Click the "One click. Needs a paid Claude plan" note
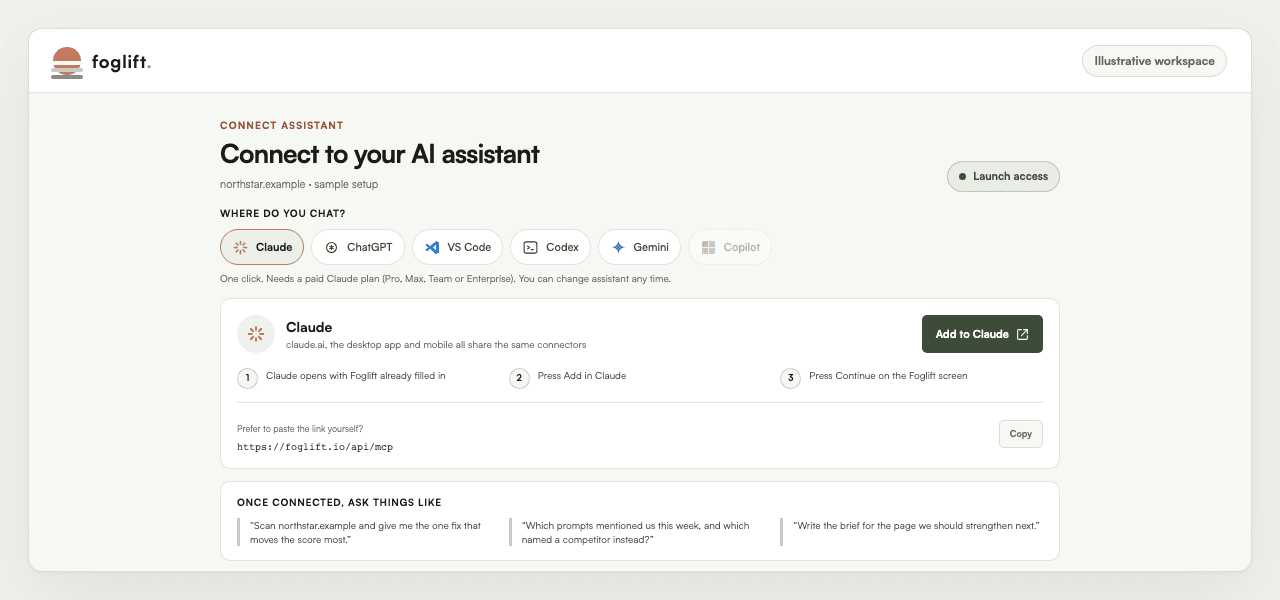 point(445,279)
